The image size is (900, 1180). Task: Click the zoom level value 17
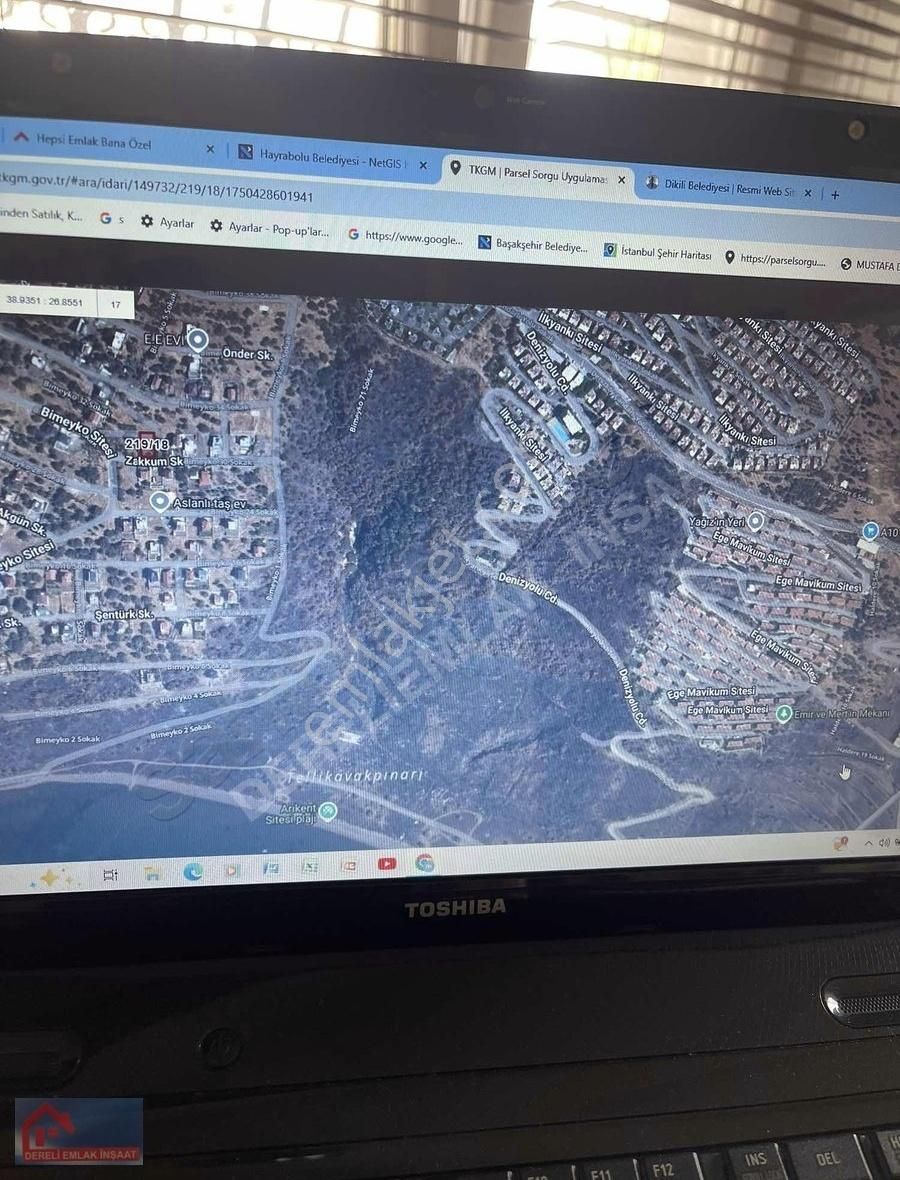115,304
